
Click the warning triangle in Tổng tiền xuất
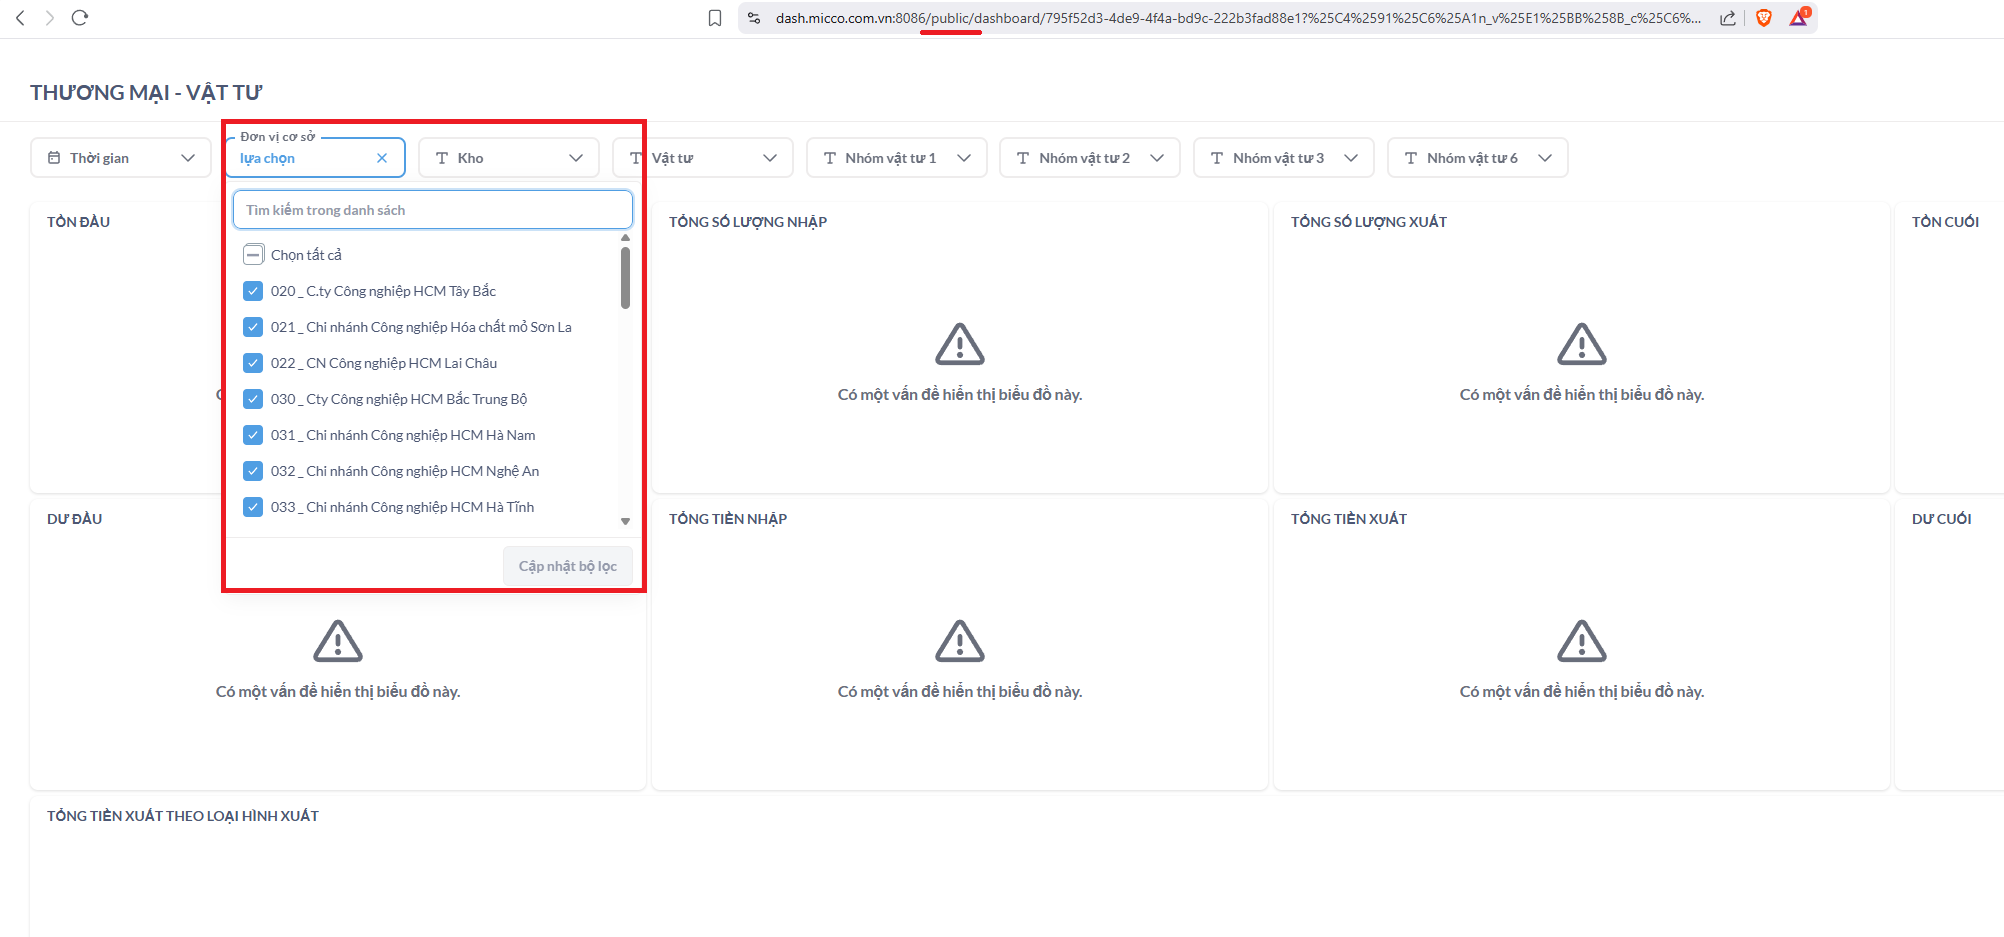[x=1581, y=641]
